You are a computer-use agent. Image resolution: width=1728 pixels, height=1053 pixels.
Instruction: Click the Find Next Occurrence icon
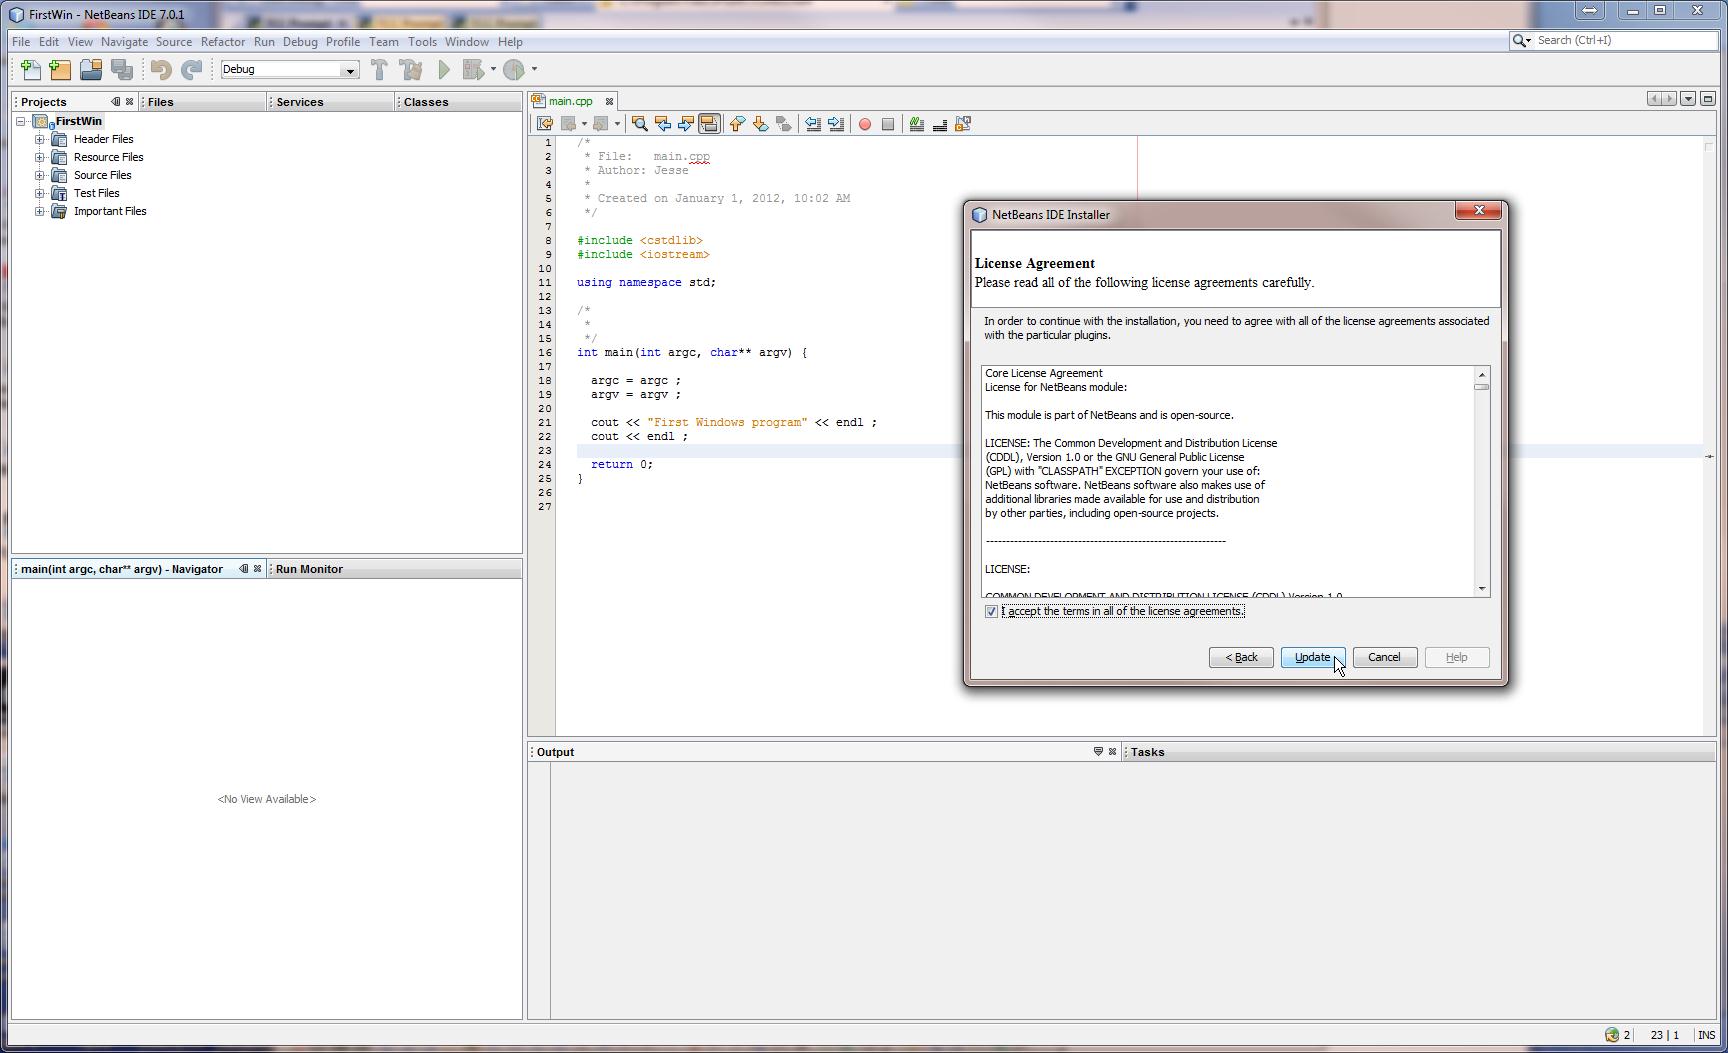pos(685,124)
